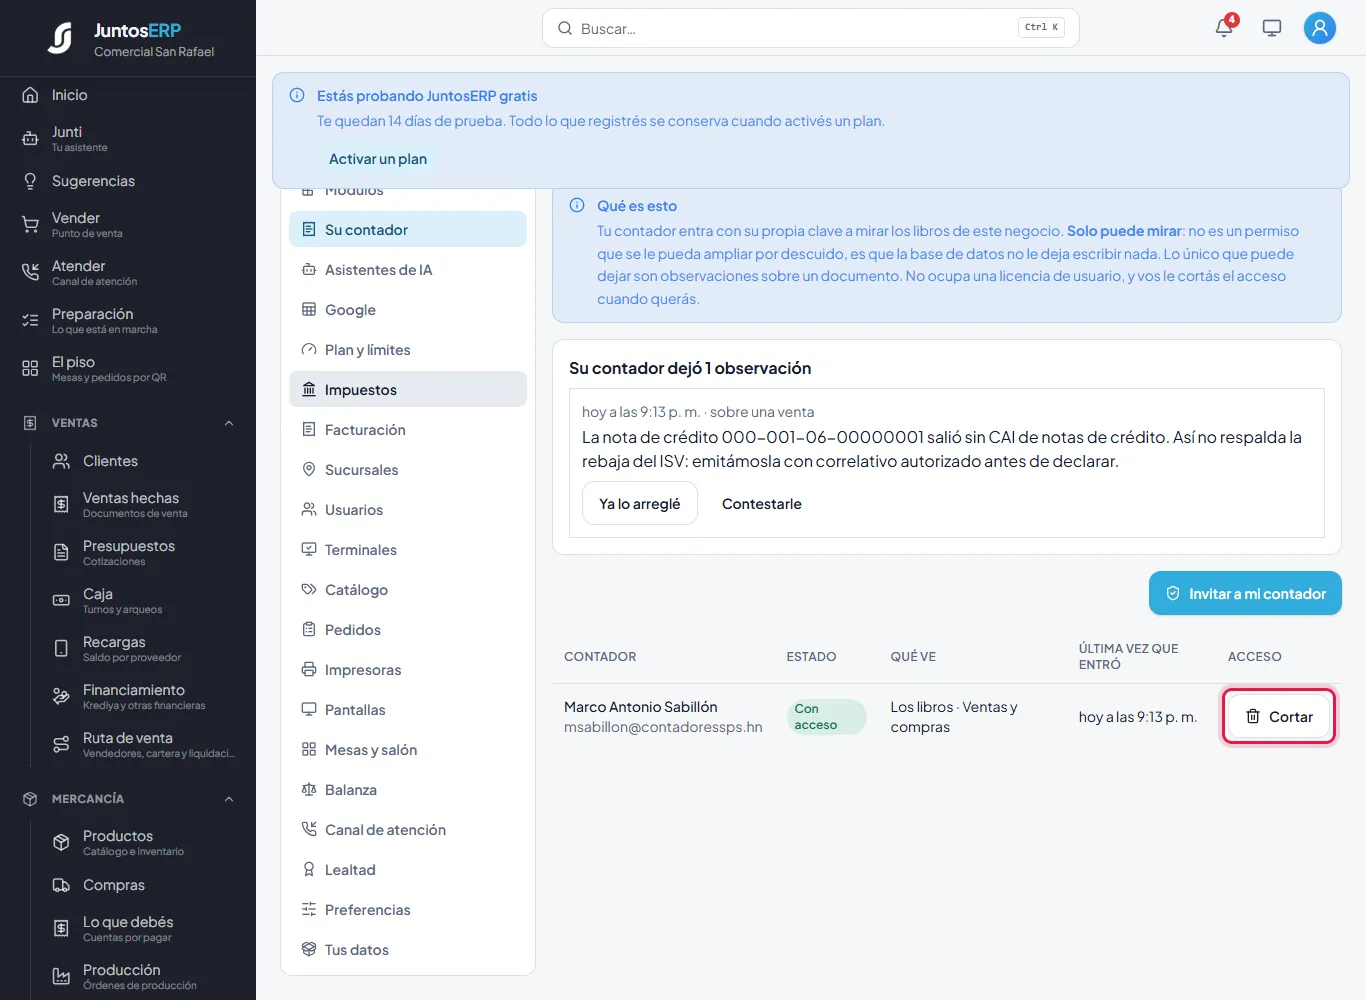Image resolution: width=1366 pixels, height=1000 pixels.
Task: Click the Caja cash icon
Action: click(61, 601)
